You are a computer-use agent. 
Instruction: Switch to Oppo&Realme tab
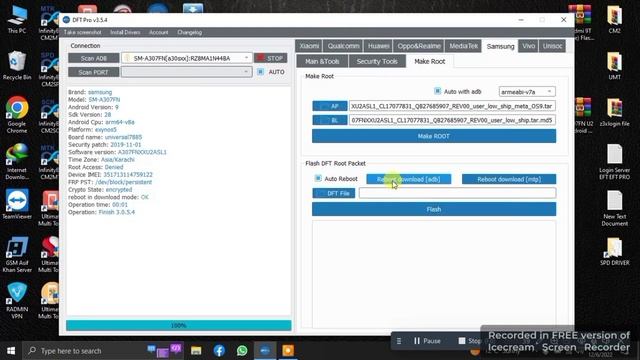tap(419, 46)
